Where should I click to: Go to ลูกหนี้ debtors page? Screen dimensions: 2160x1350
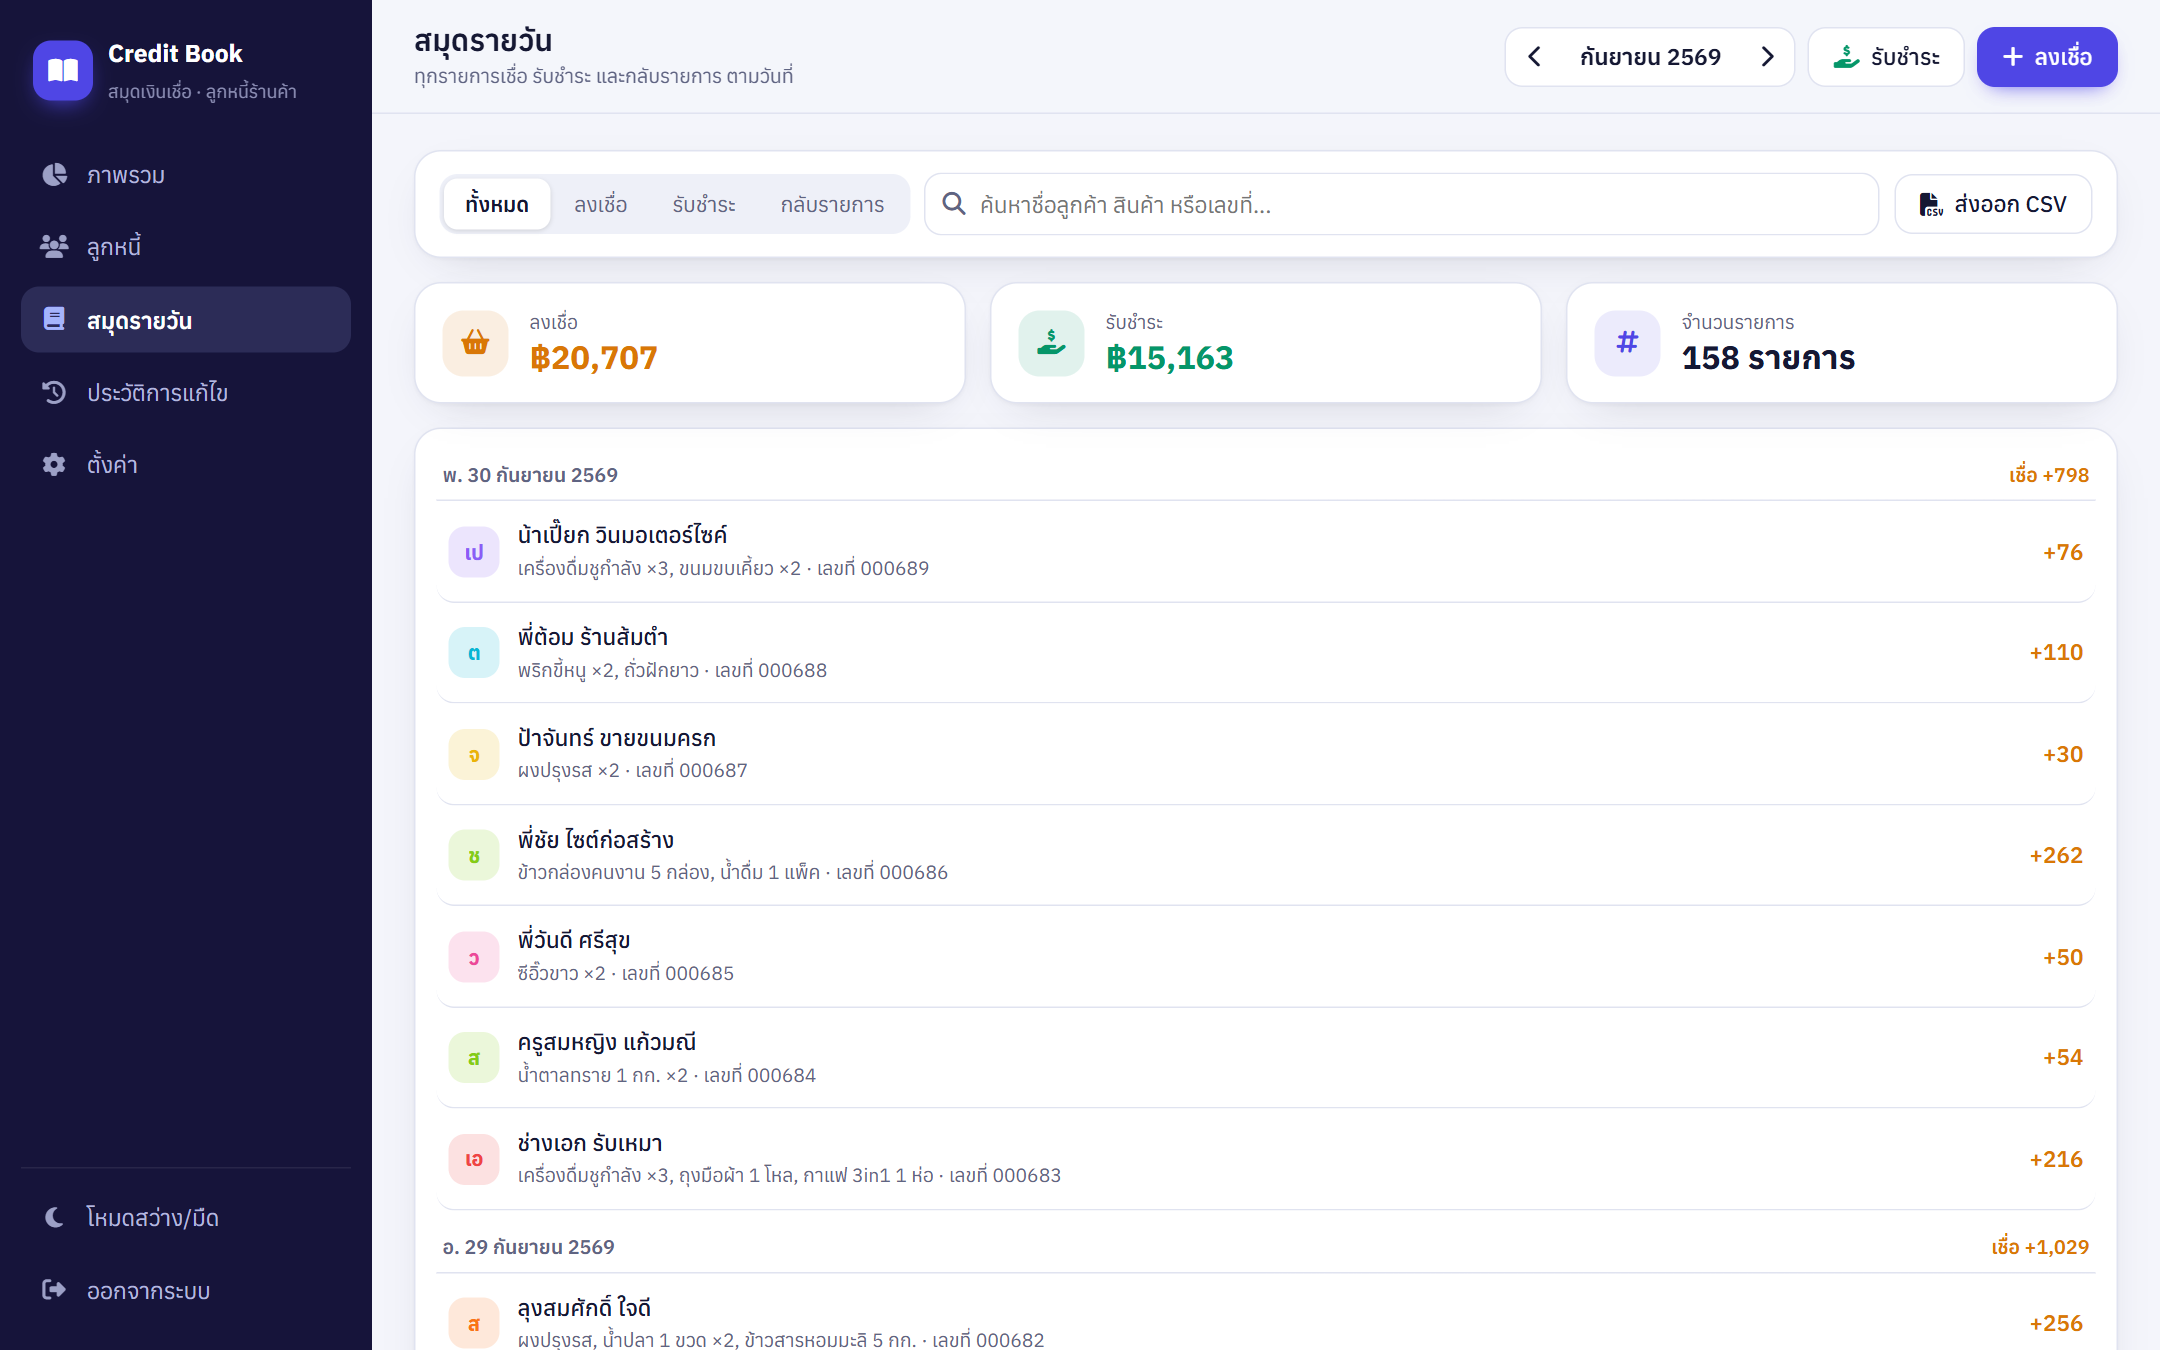[186, 247]
